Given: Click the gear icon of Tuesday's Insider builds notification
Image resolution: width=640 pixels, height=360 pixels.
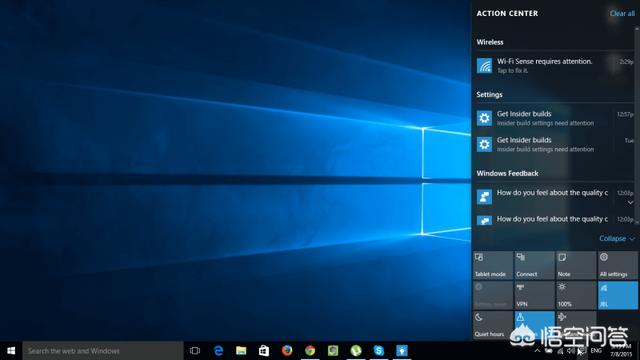Looking at the screenshot, I should point(484,144).
